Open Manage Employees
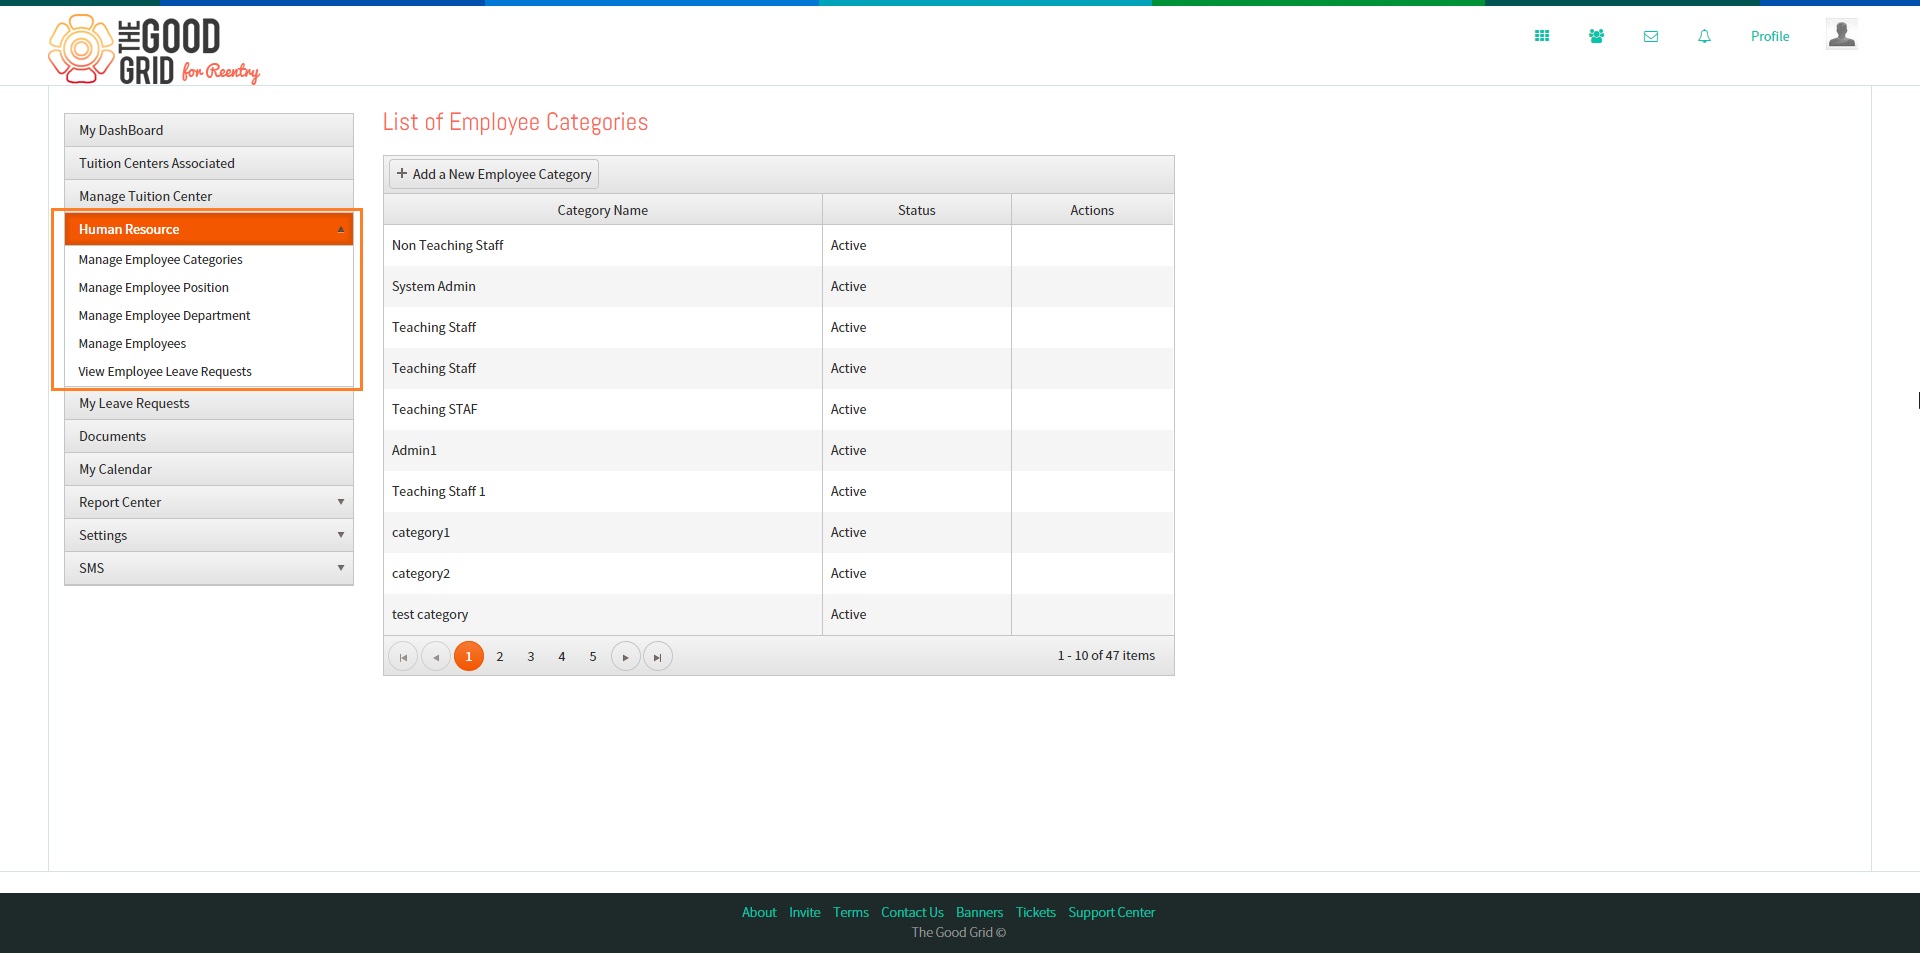This screenshot has height=953, width=1920. click(x=132, y=343)
